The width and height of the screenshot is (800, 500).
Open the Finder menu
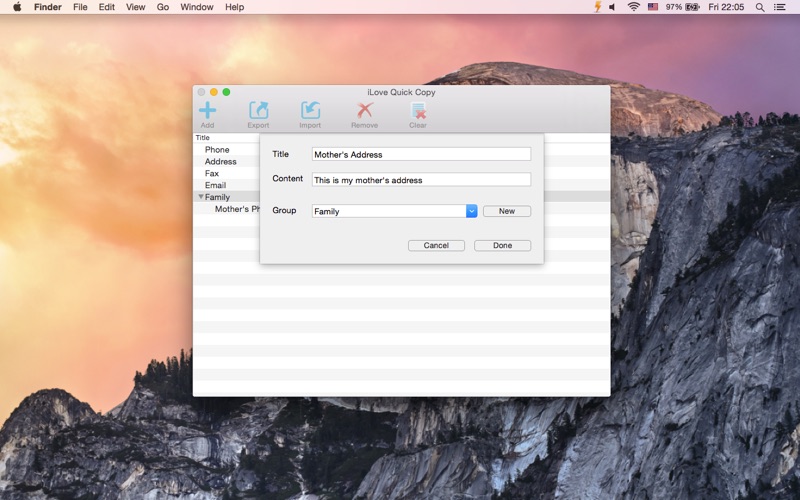(47, 7)
